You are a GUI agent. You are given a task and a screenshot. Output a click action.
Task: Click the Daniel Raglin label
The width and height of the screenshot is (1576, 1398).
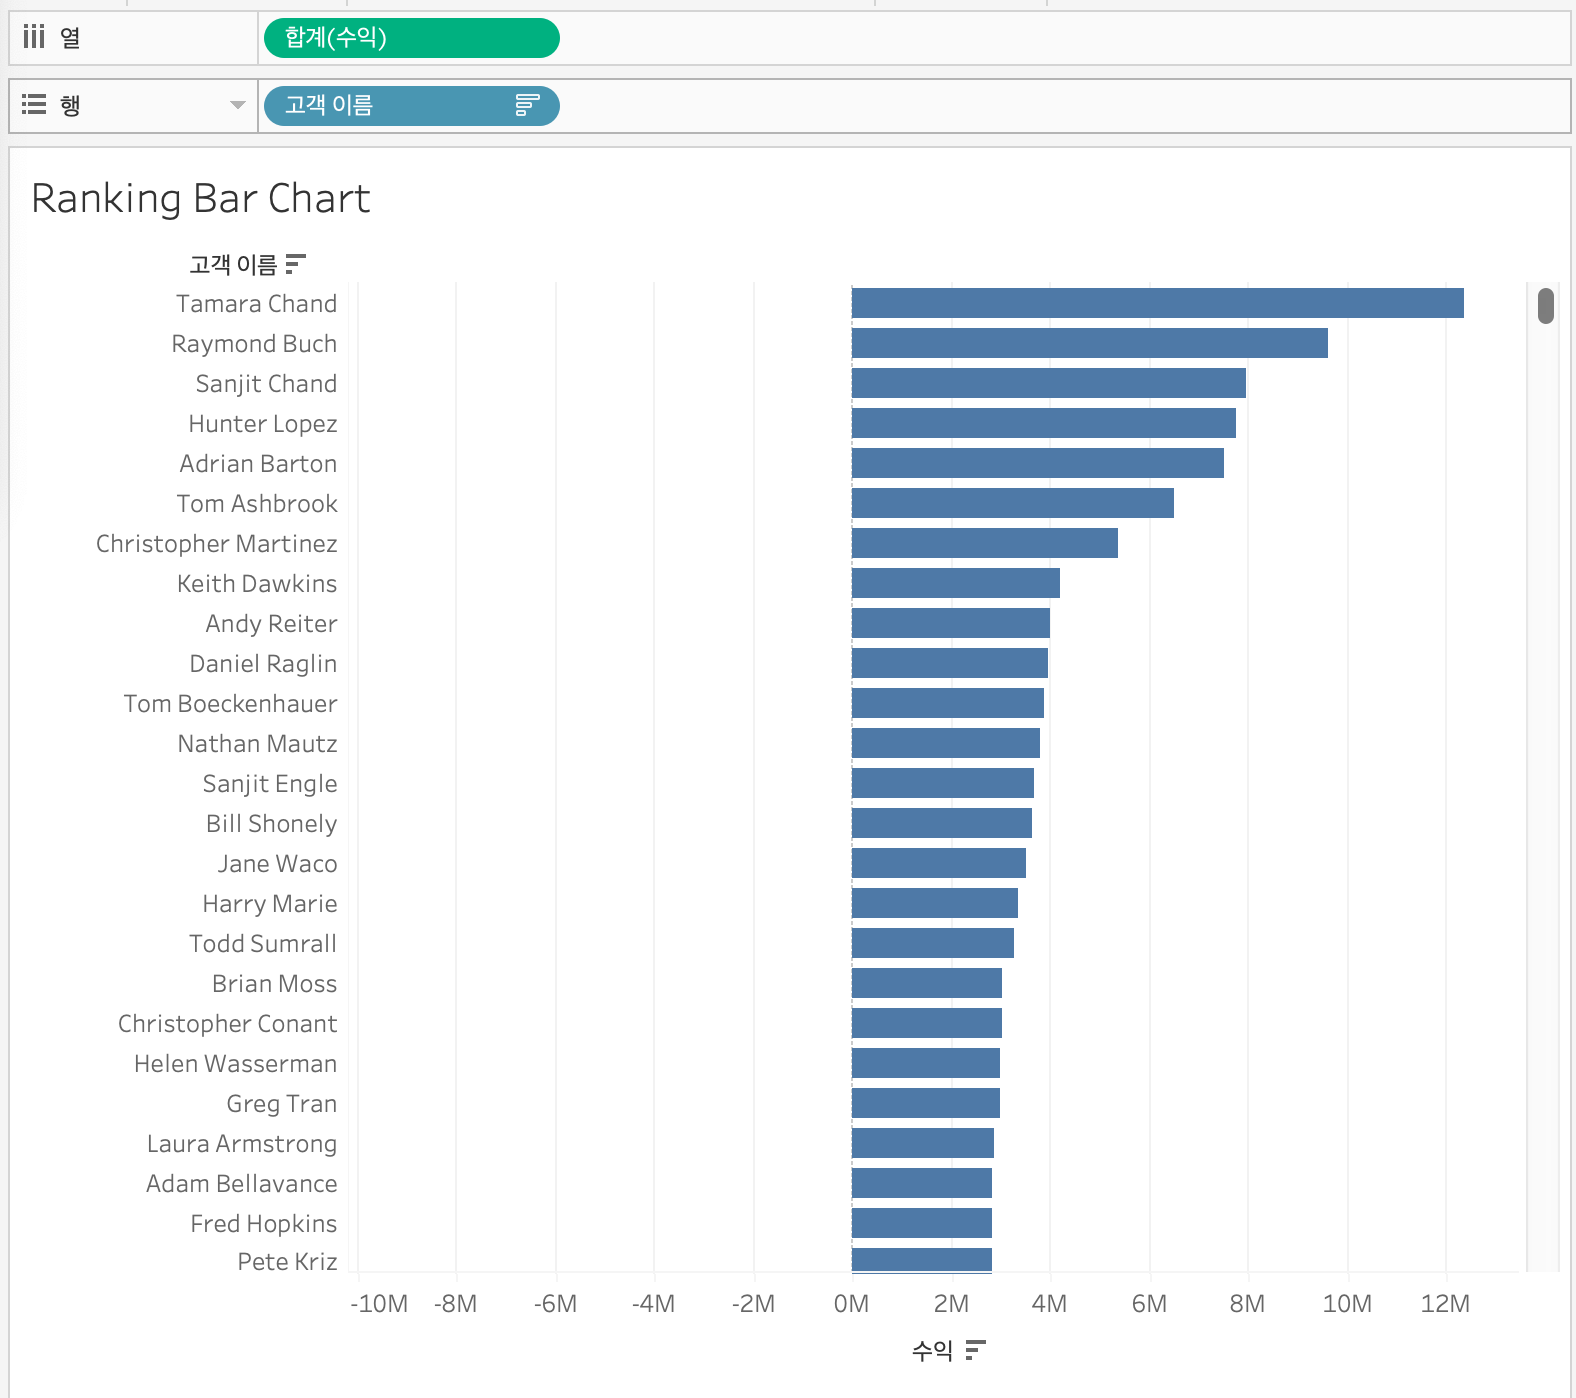[x=263, y=663]
